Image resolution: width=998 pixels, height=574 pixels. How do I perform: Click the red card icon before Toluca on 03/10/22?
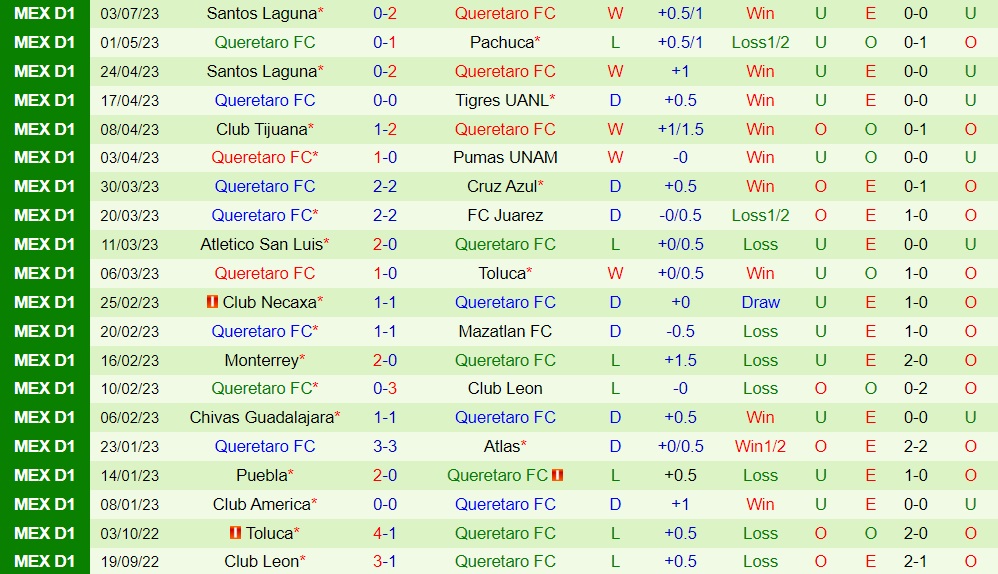click(236, 533)
